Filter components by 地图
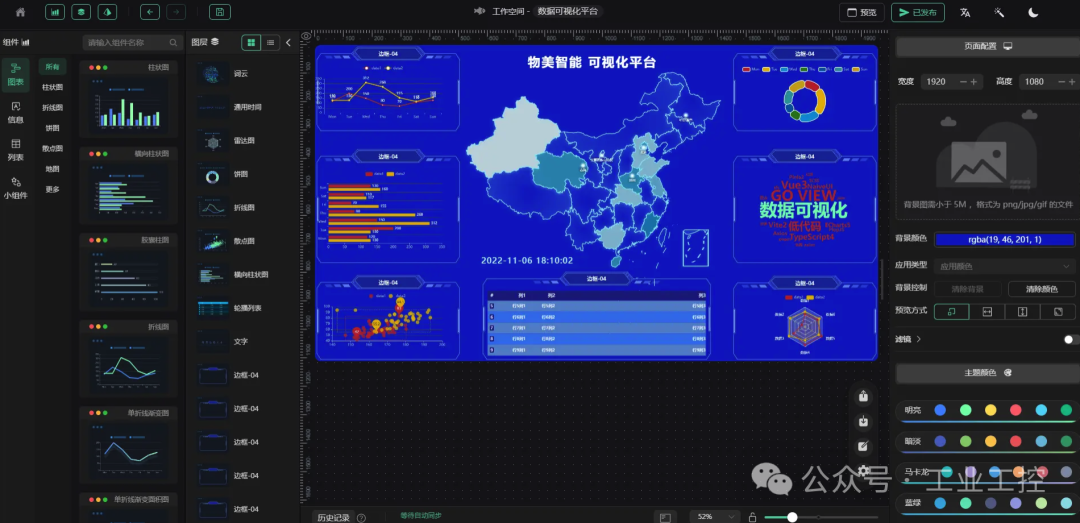 tap(52, 169)
